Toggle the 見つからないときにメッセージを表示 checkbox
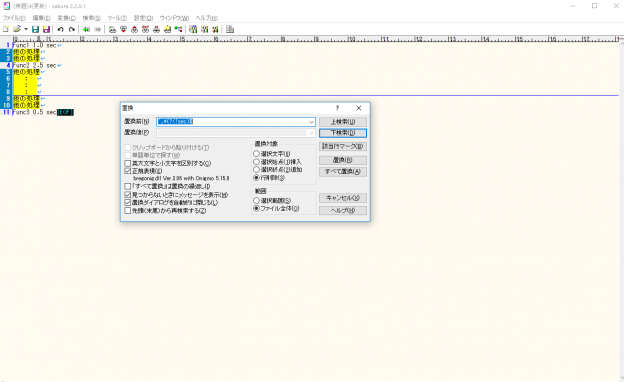This screenshot has height=382, width=624. tap(128, 195)
